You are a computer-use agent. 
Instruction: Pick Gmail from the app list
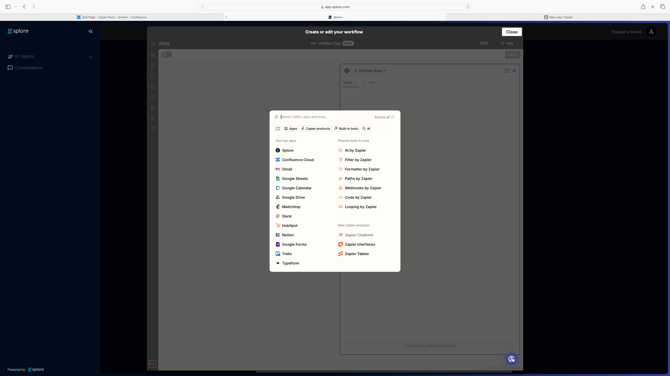[x=284, y=169]
